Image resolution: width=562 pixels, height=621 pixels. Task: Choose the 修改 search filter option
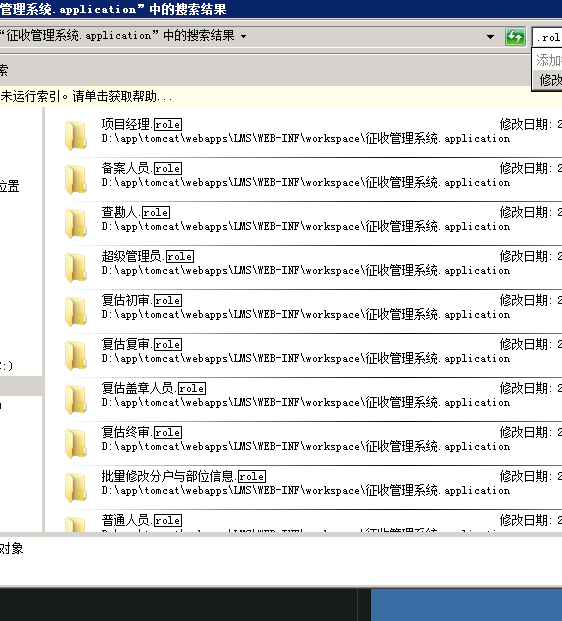point(550,80)
